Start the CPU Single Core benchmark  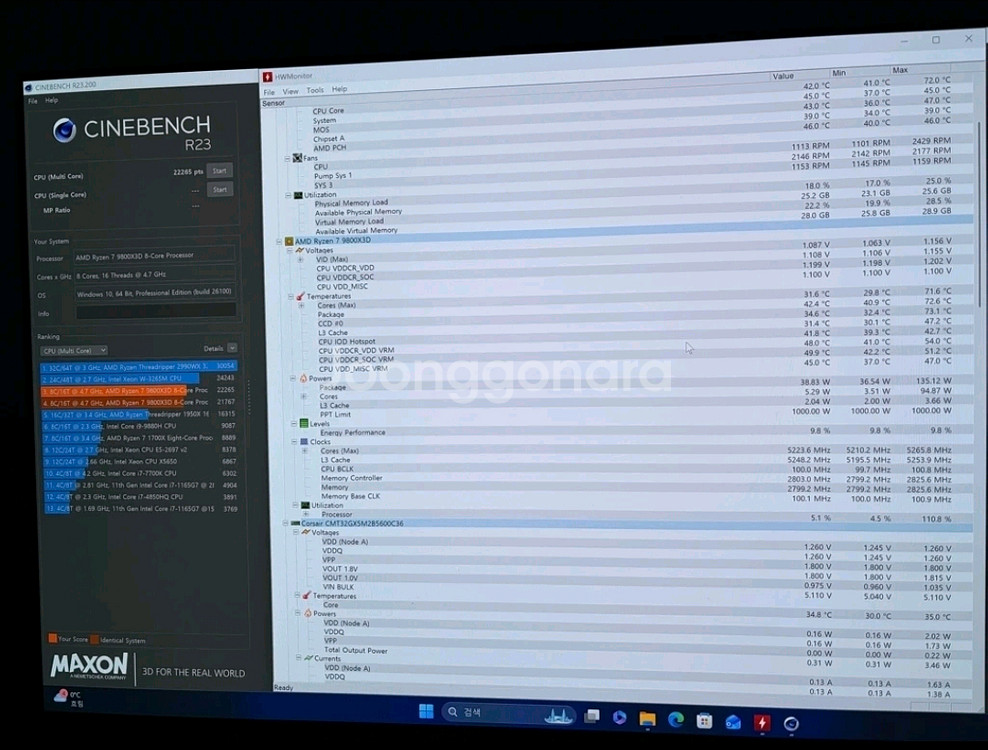220,189
